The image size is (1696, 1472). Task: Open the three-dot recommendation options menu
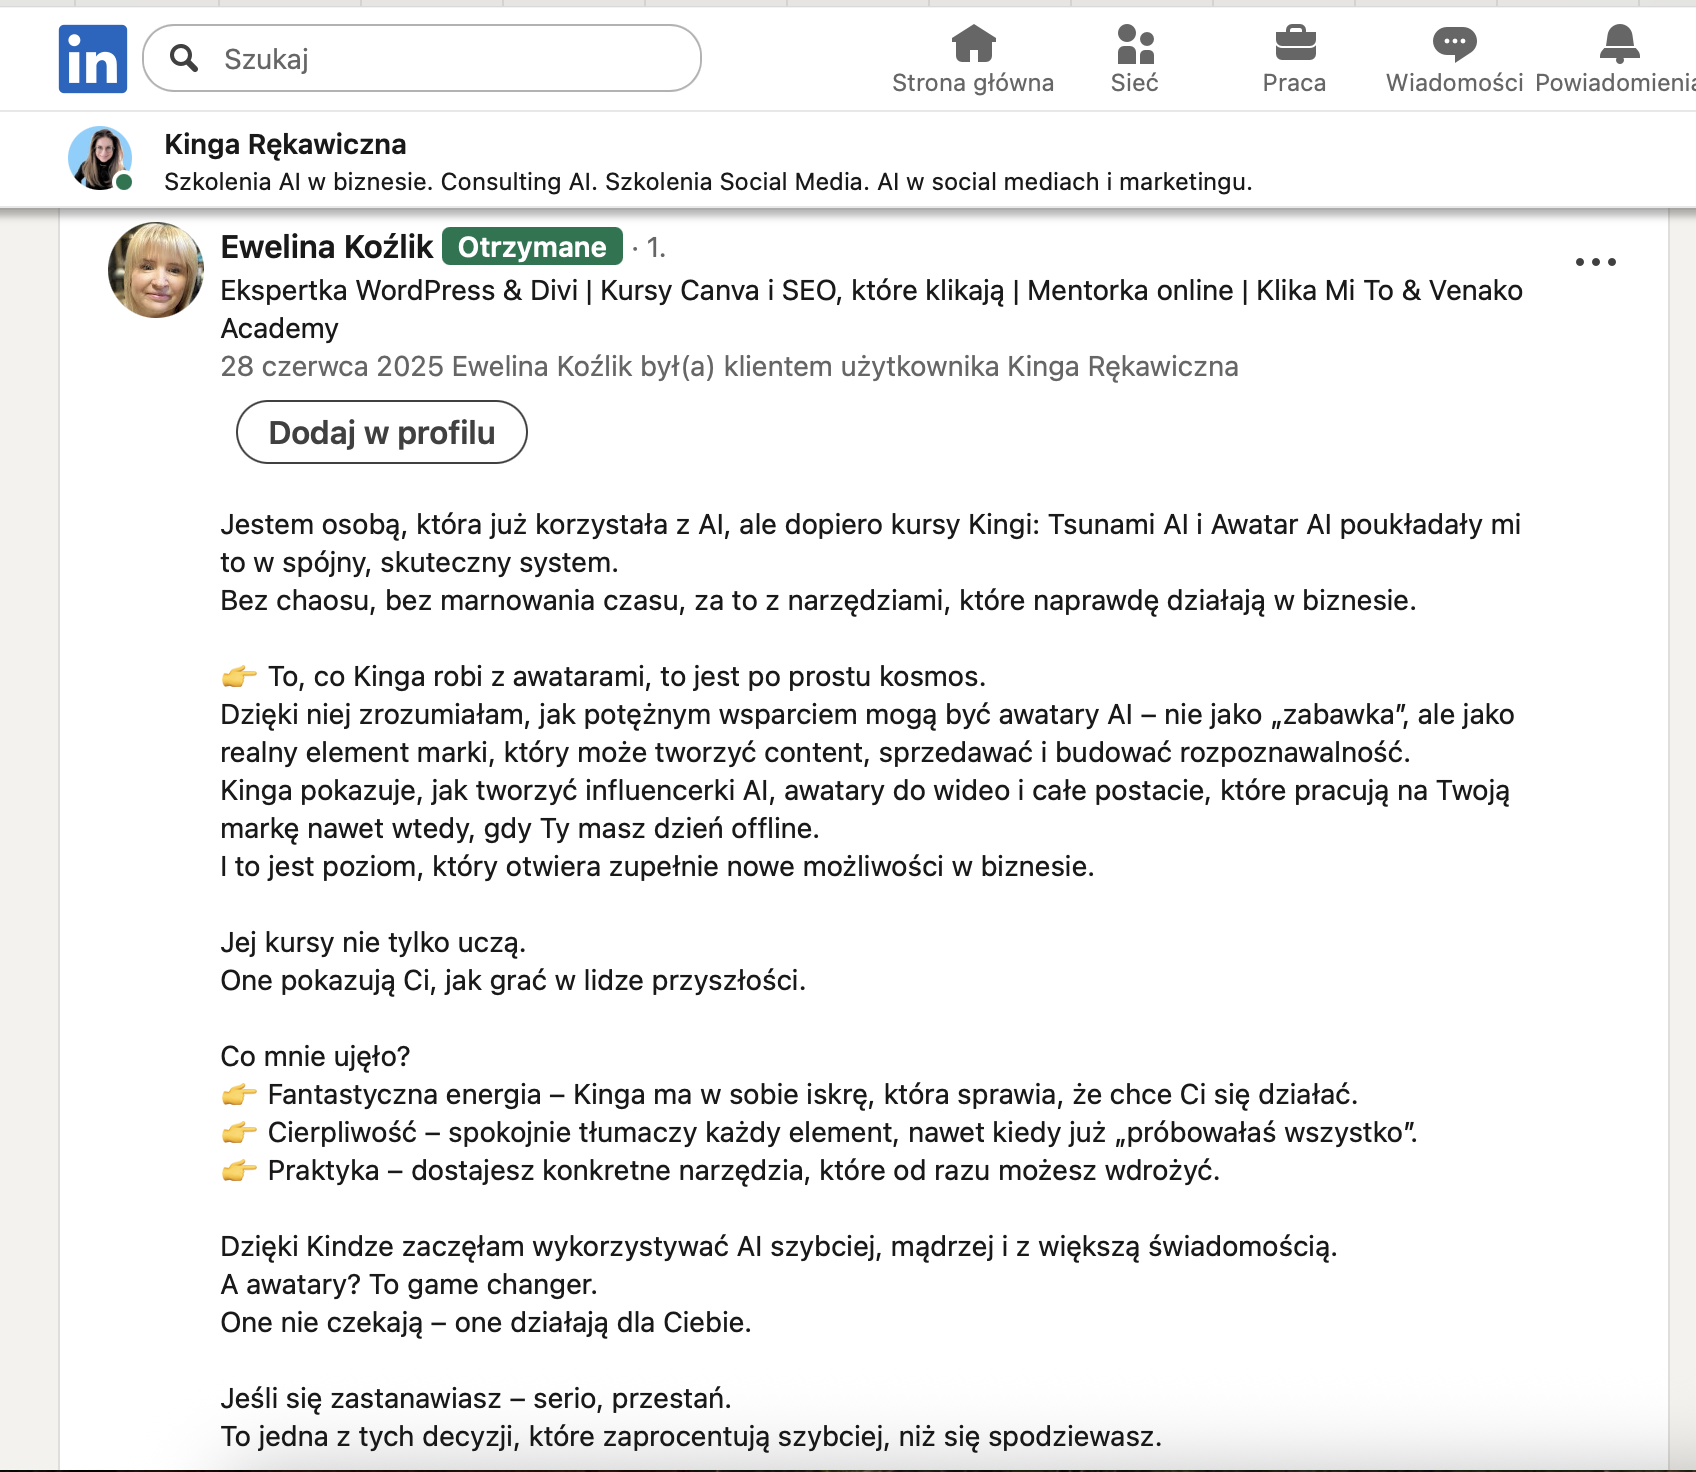click(1595, 262)
